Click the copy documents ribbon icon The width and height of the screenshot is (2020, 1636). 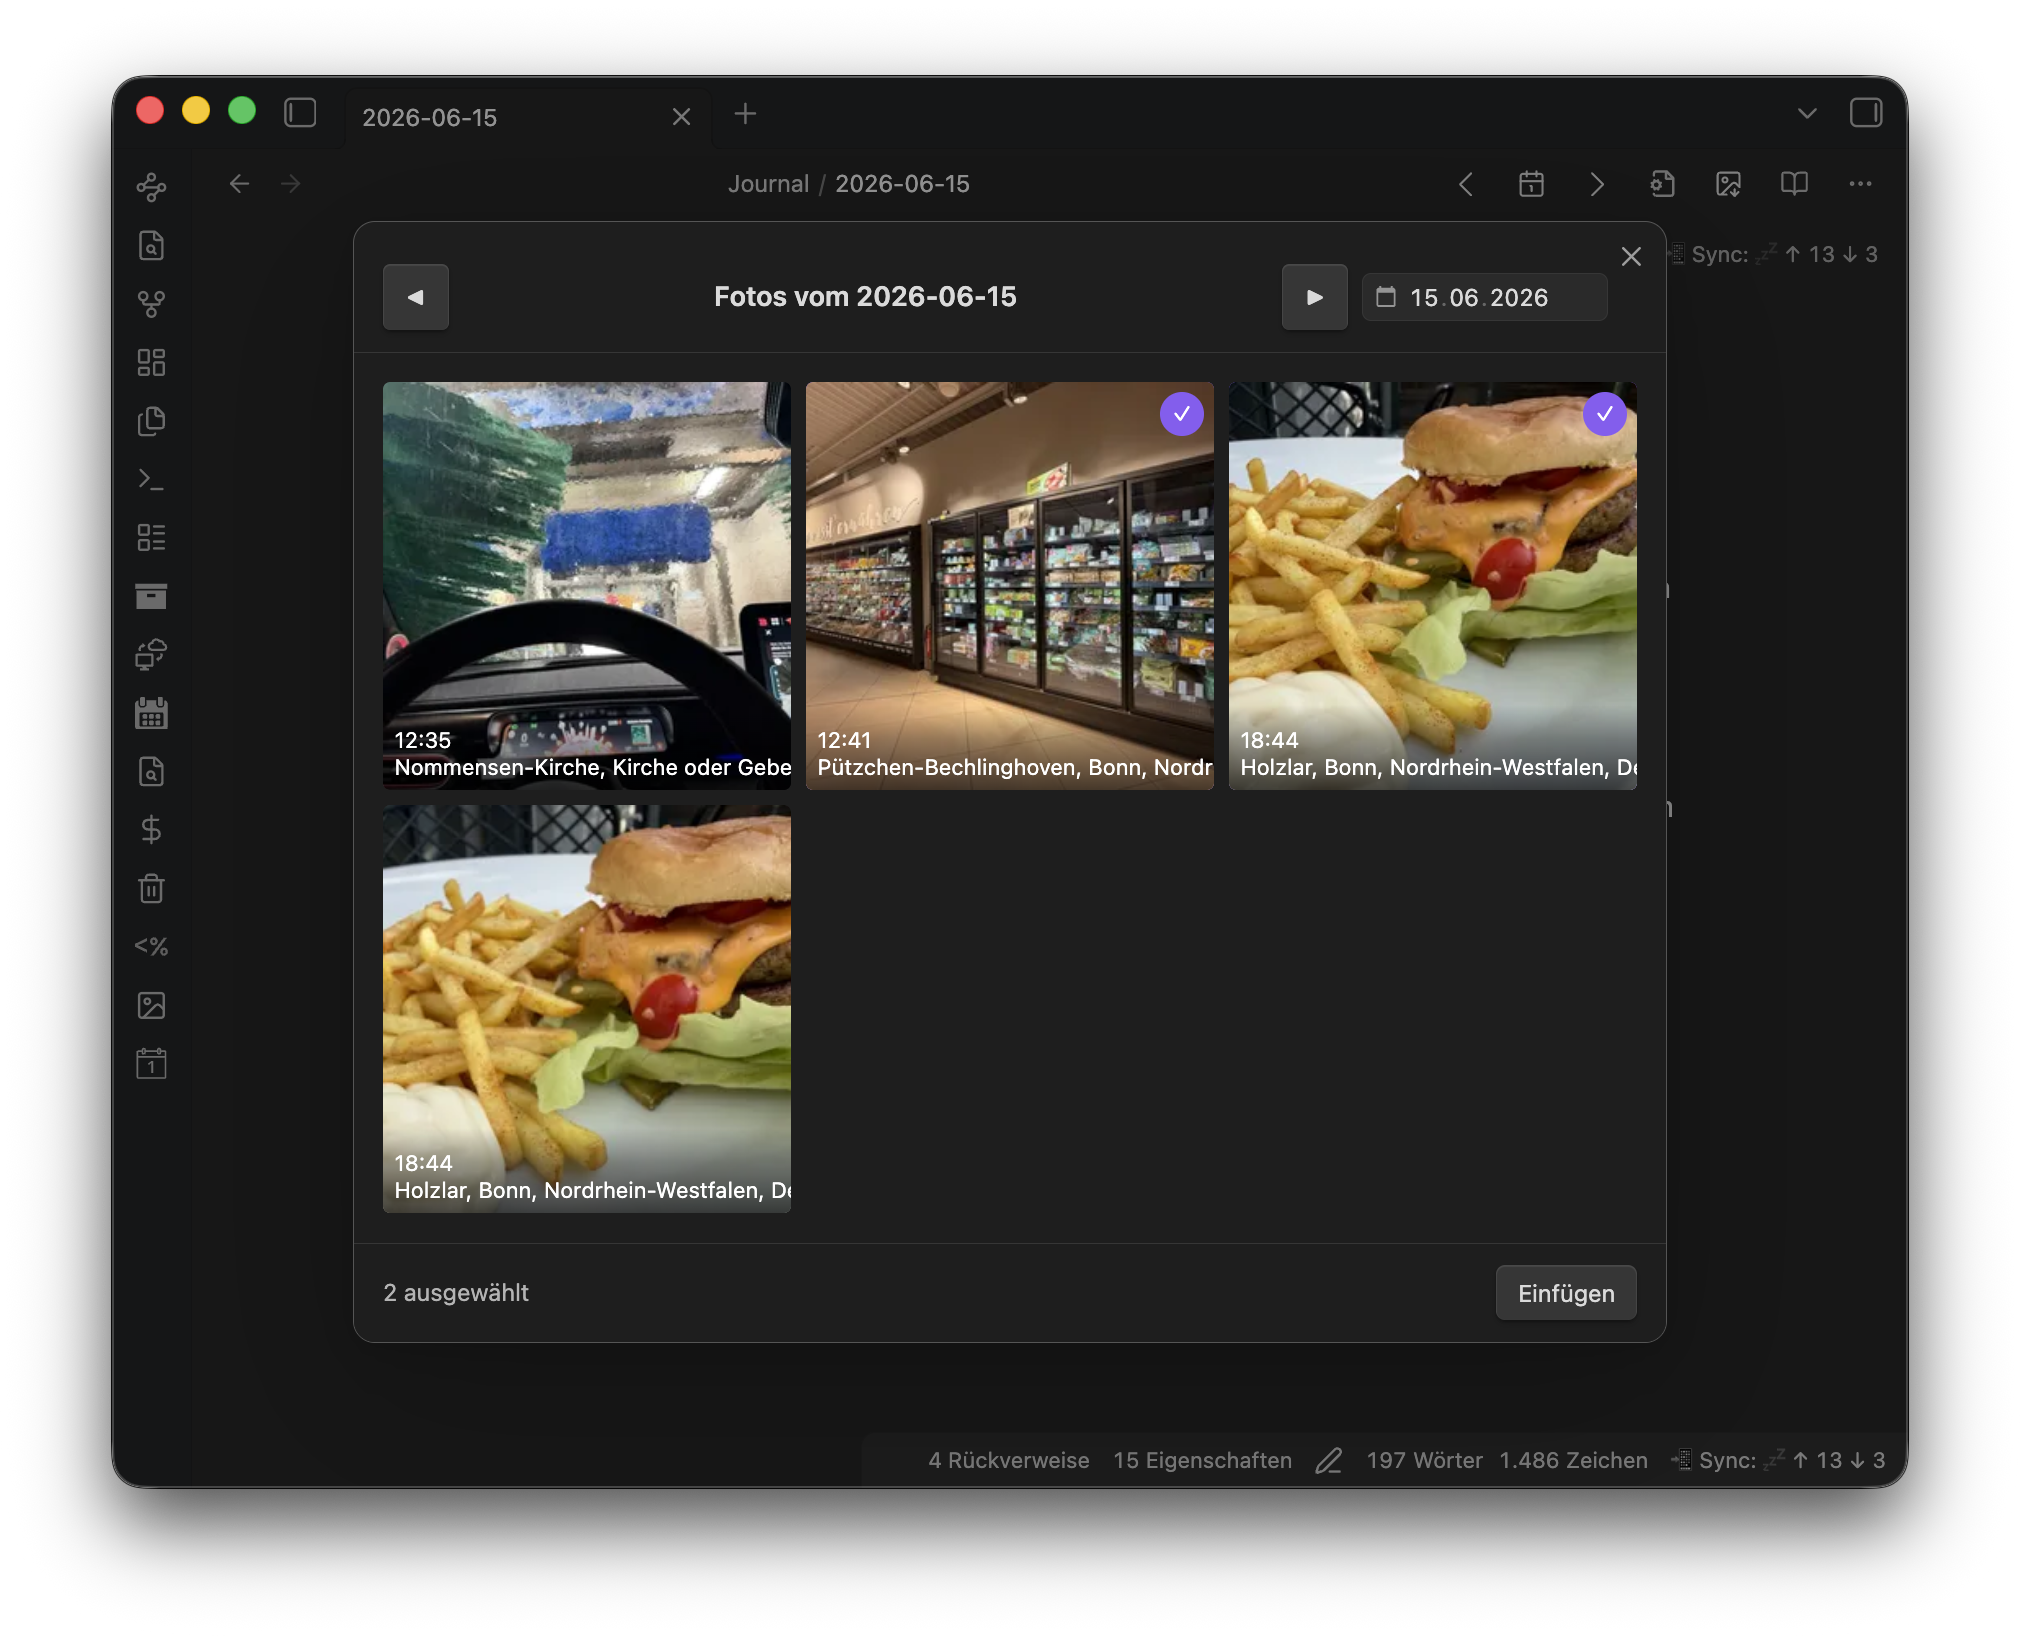point(151,421)
